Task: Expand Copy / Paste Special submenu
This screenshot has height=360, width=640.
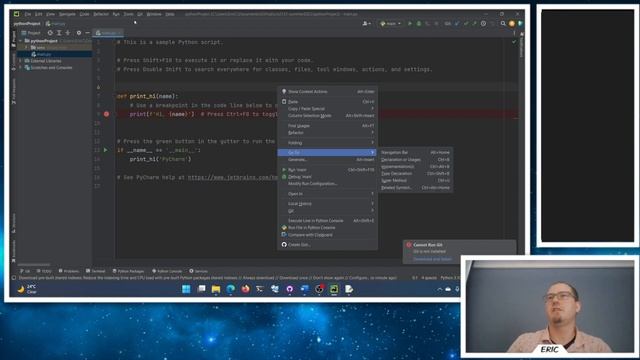Action: (x=327, y=109)
